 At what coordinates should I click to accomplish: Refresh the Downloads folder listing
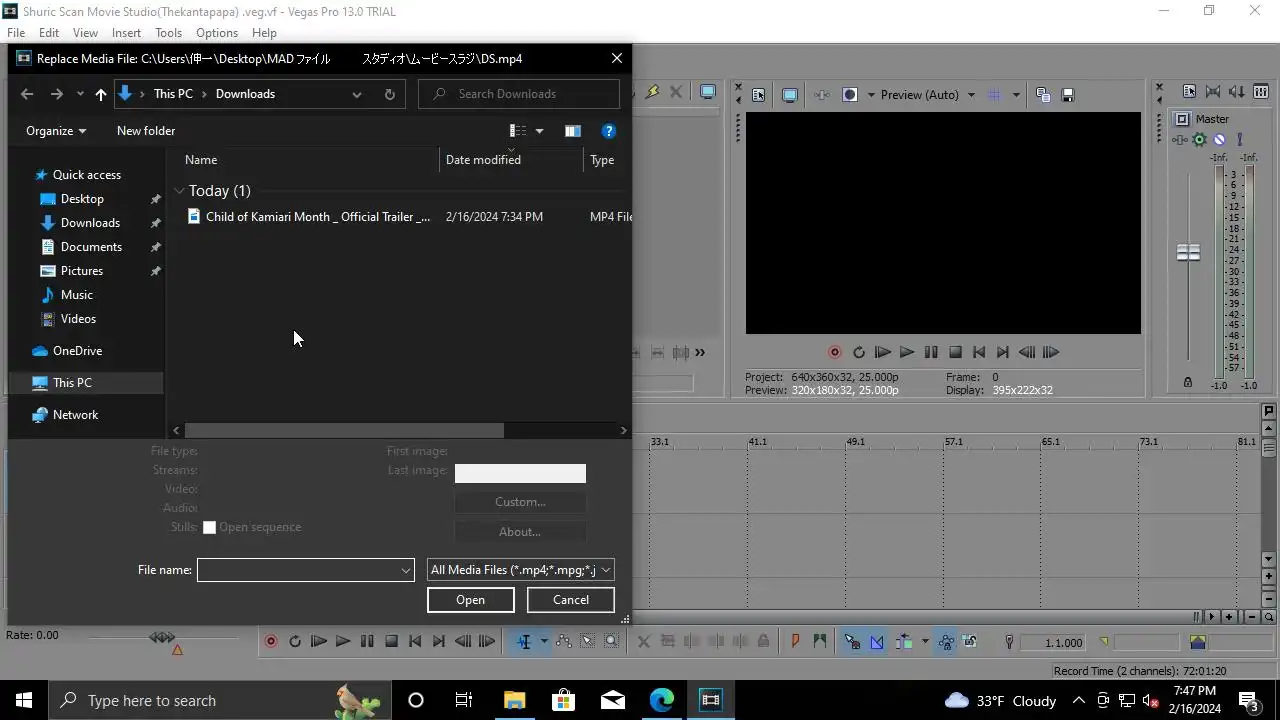click(390, 94)
